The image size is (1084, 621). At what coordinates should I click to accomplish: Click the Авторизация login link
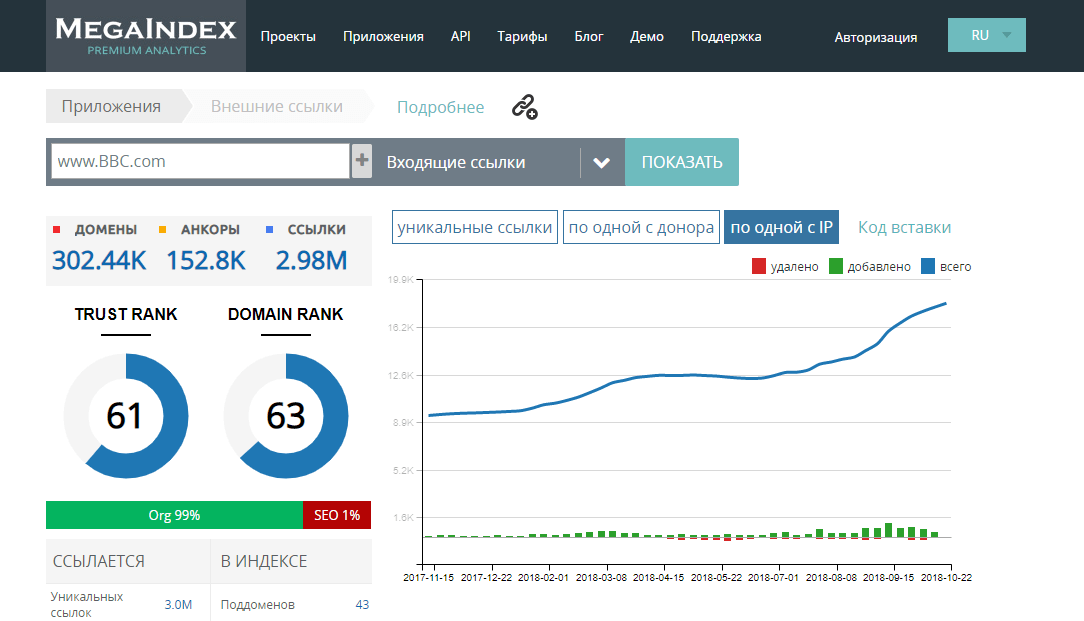click(876, 37)
